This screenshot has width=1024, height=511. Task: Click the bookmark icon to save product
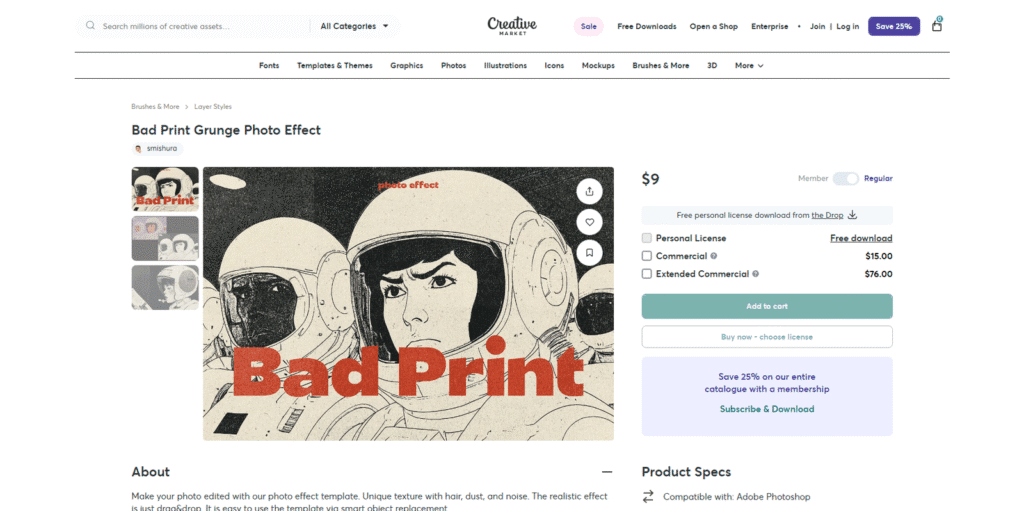589,253
